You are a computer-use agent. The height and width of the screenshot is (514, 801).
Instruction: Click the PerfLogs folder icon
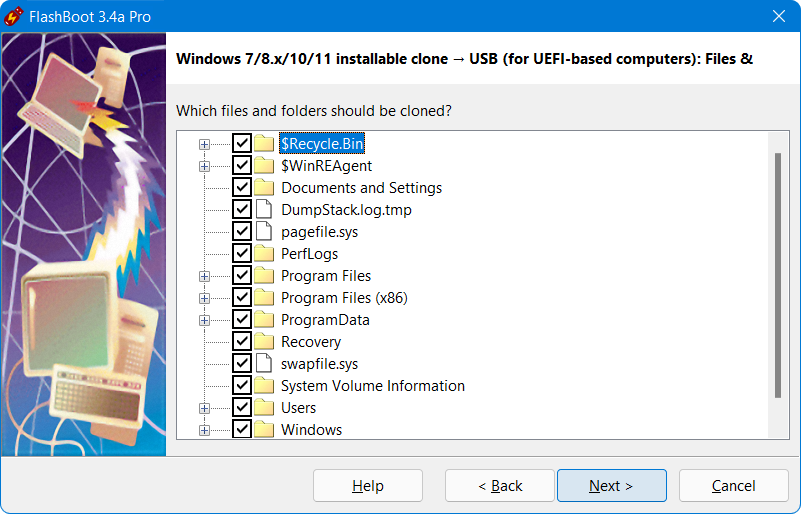(264, 253)
